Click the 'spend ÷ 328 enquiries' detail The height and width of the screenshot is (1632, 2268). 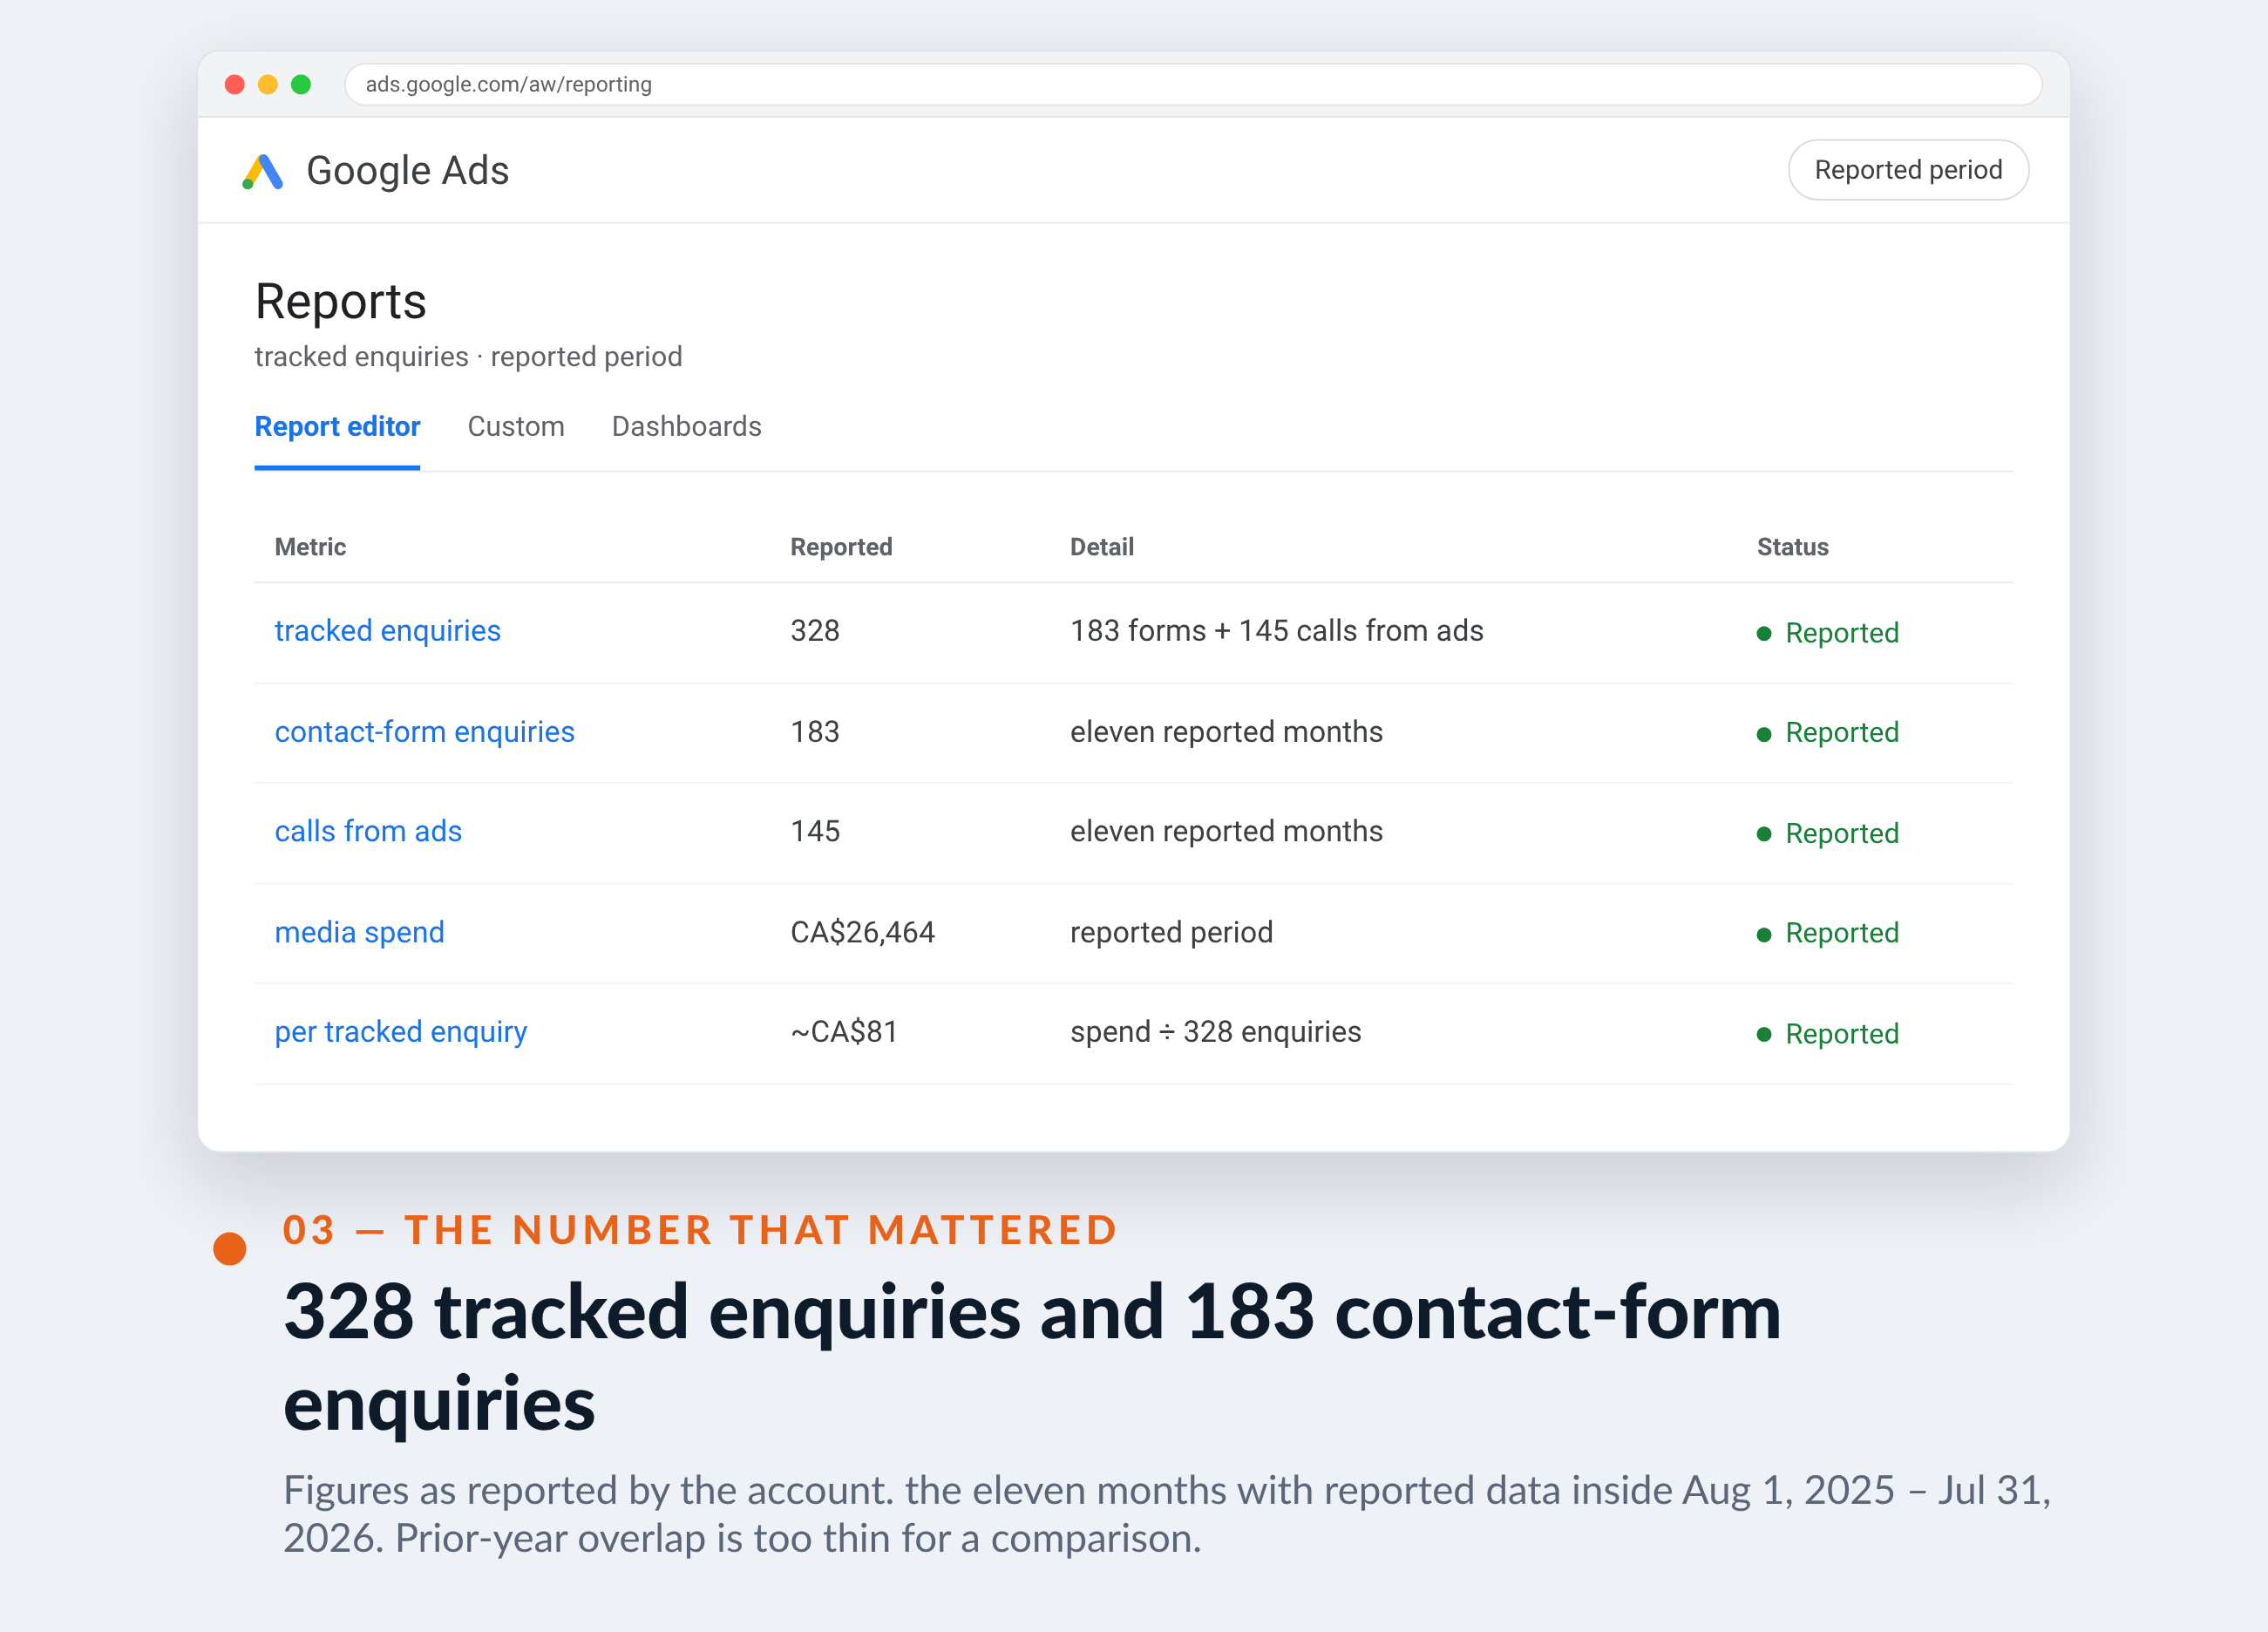(x=1216, y=1032)
